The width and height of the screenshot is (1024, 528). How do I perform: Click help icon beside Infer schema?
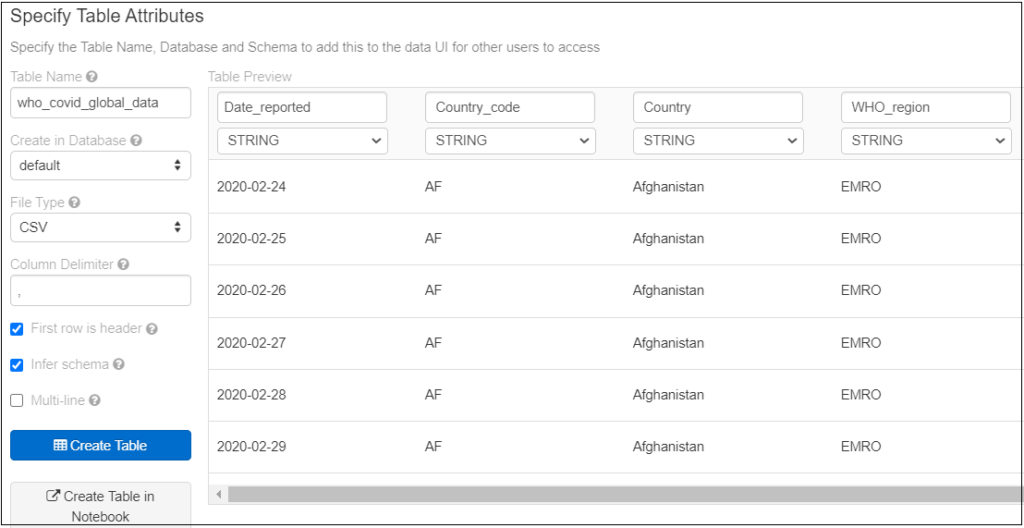(118, 365)
